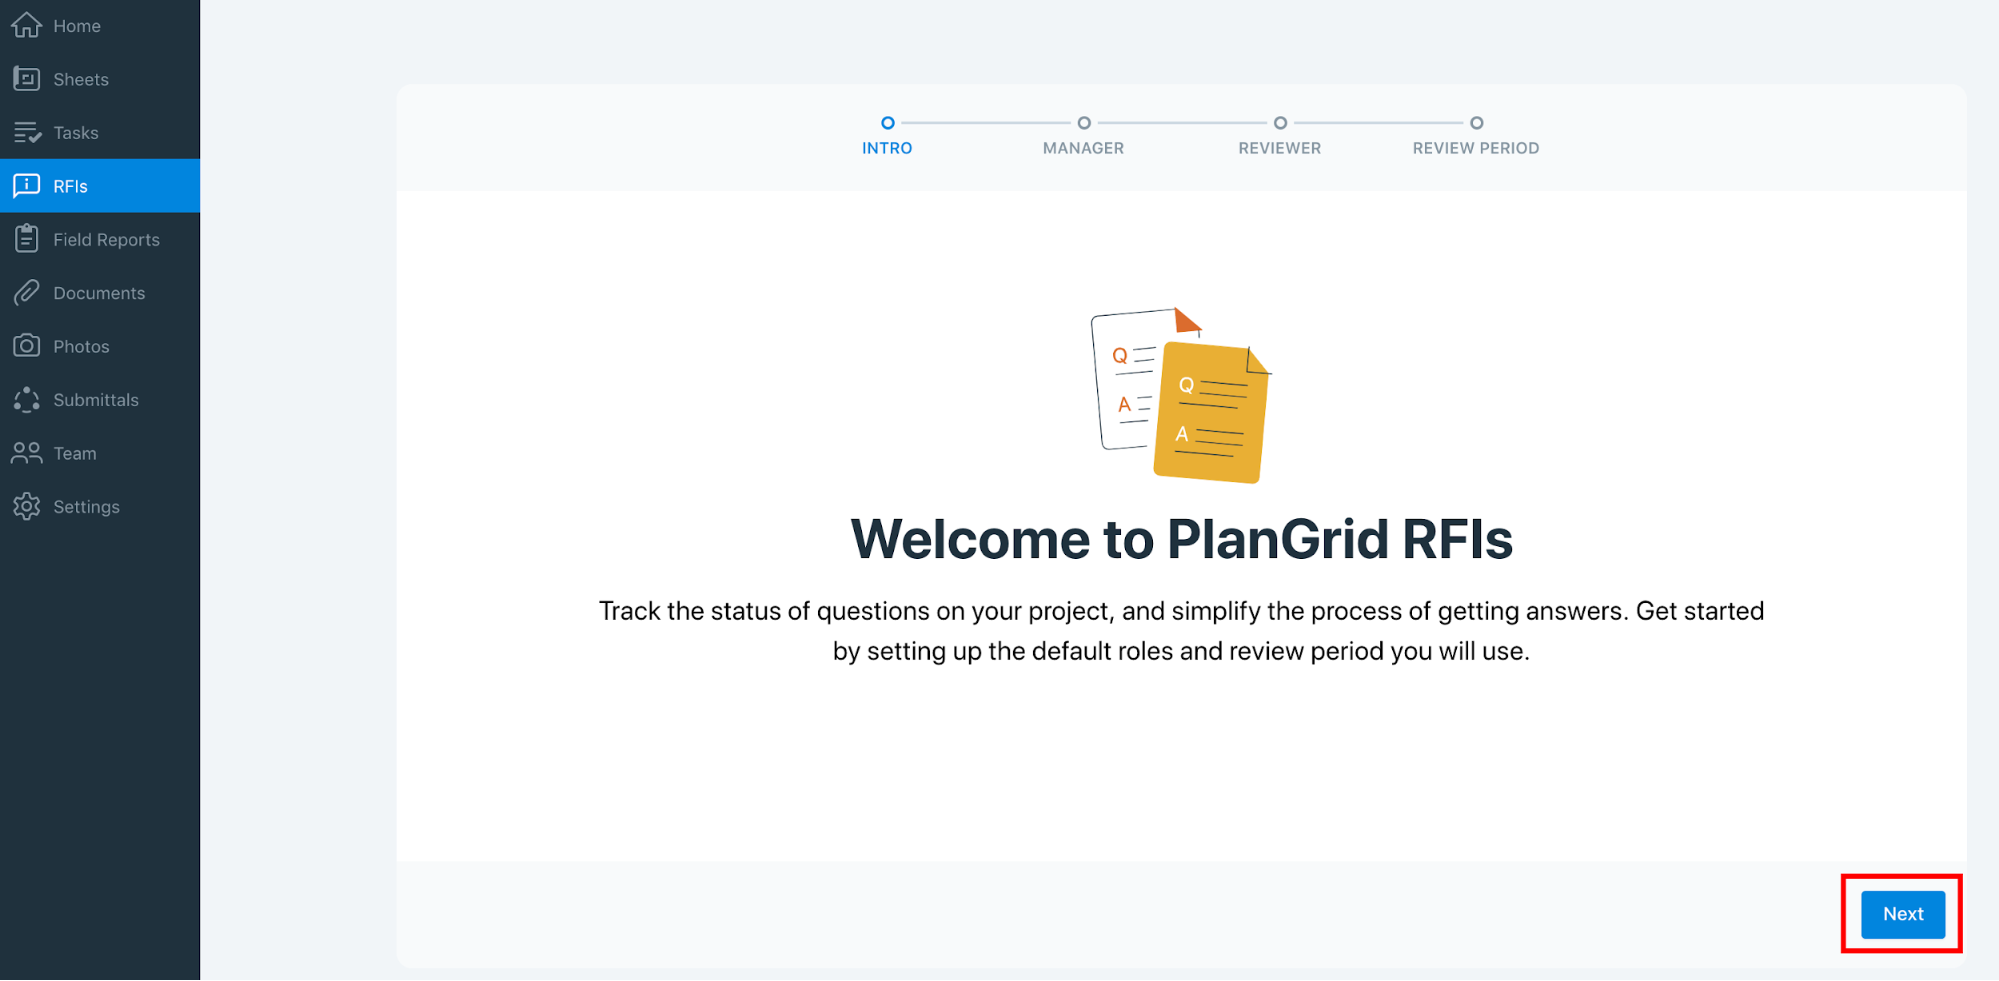Click the Team people icon
Viewport: 1999px width, 981px height.
click(x=27, y=453)
